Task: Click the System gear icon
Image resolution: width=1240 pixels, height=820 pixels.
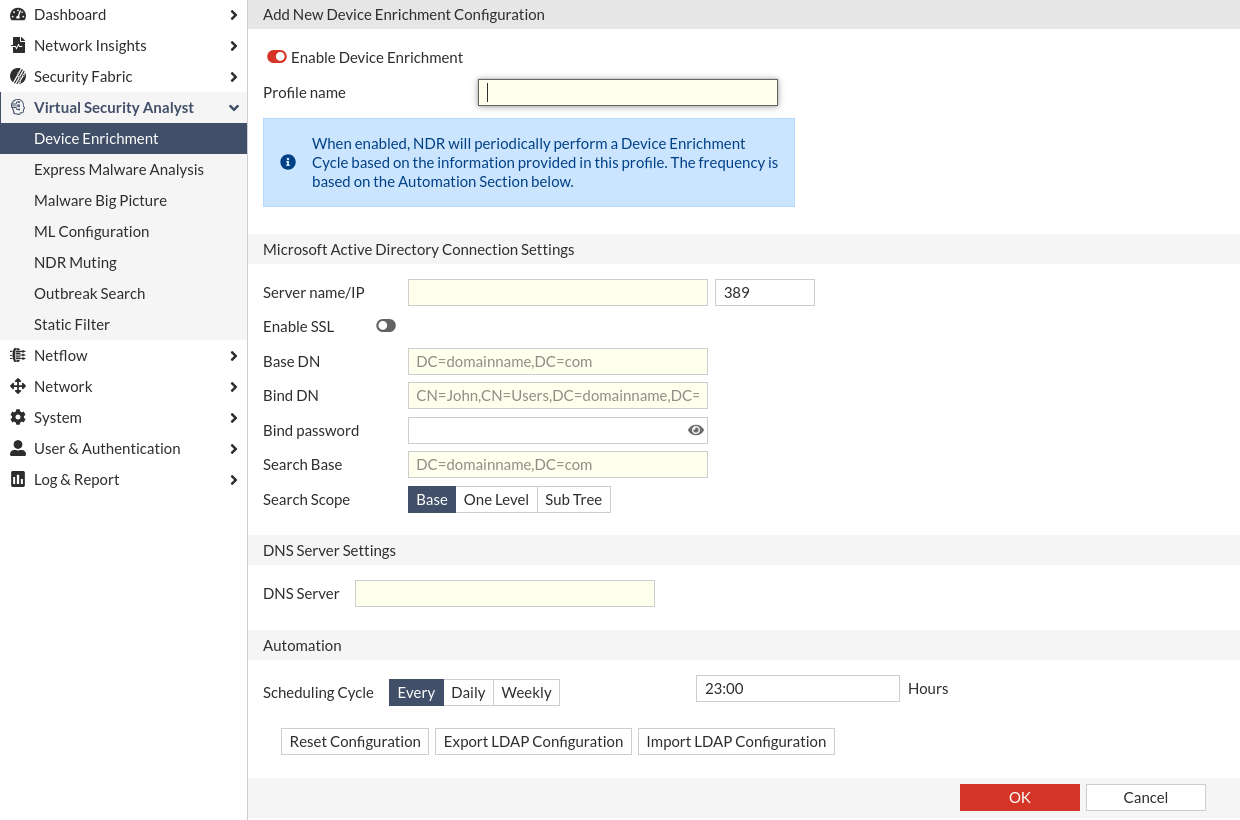Action: (x=18, y=418)
